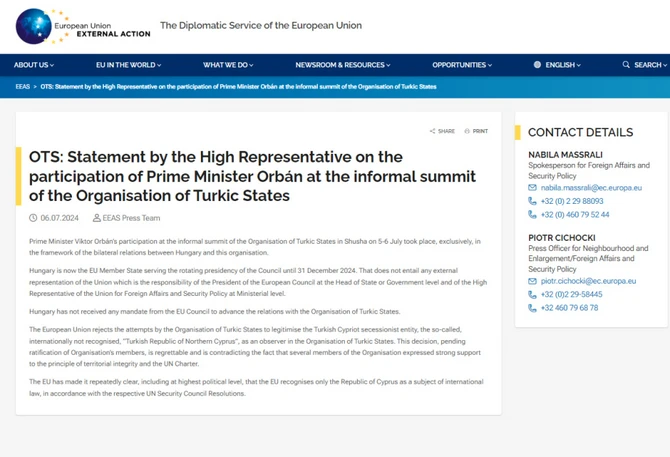
Task: Click the EEAS Press Team author text
Action: pos(131,218)
